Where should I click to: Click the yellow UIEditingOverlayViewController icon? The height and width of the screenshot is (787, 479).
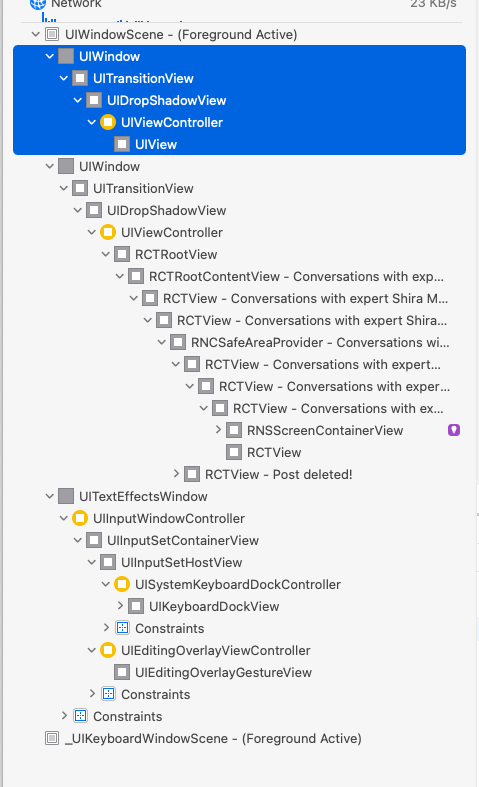point(107,650)
